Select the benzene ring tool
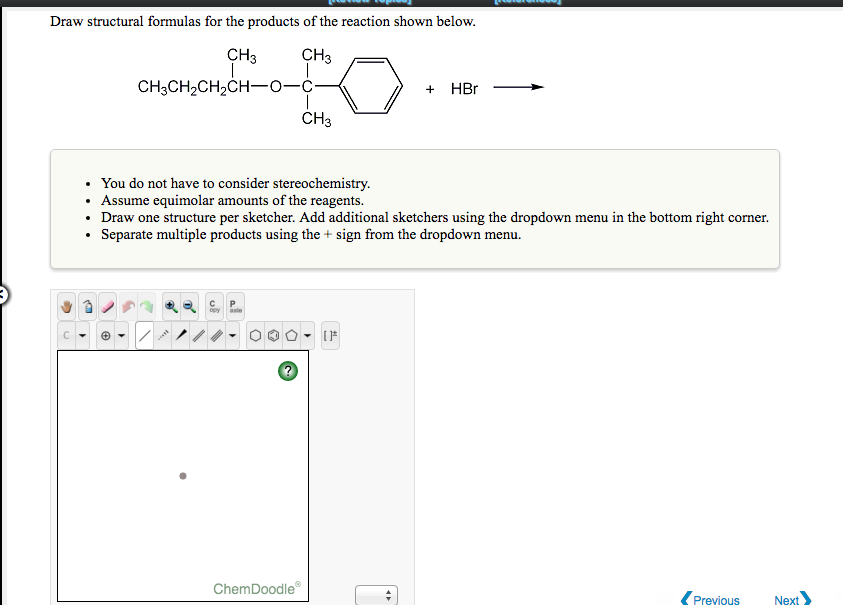Viewport: 843px width, 605px height. pyautogui.click(x=272, y=334)
